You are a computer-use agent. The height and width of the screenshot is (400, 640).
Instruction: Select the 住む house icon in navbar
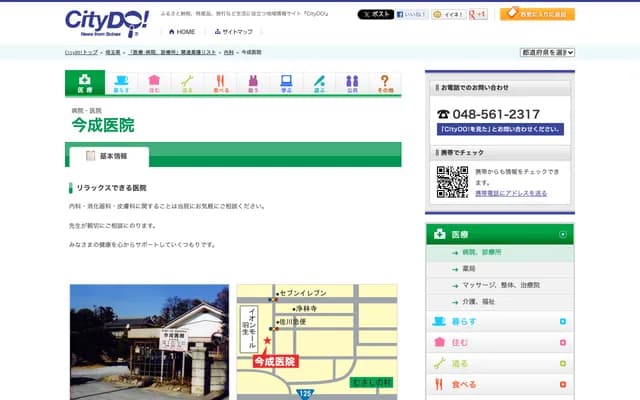(x=154, y=83)
